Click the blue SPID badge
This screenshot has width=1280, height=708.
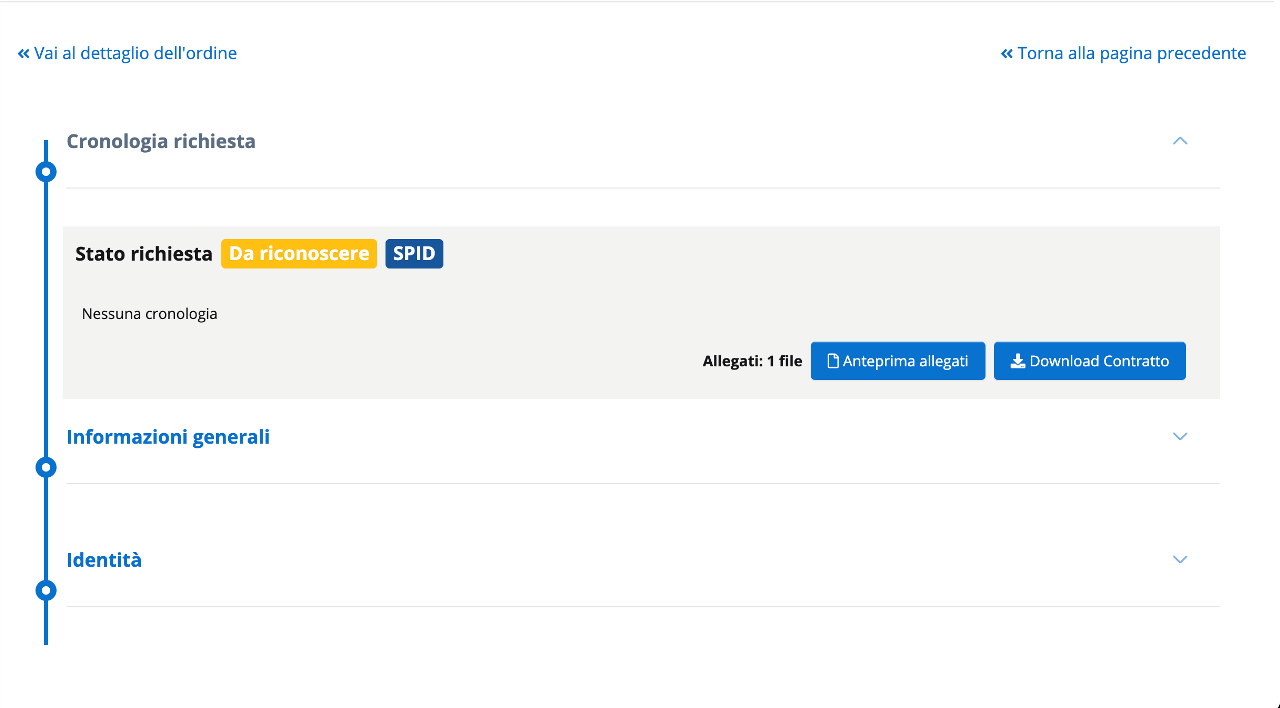coord(414,254)
